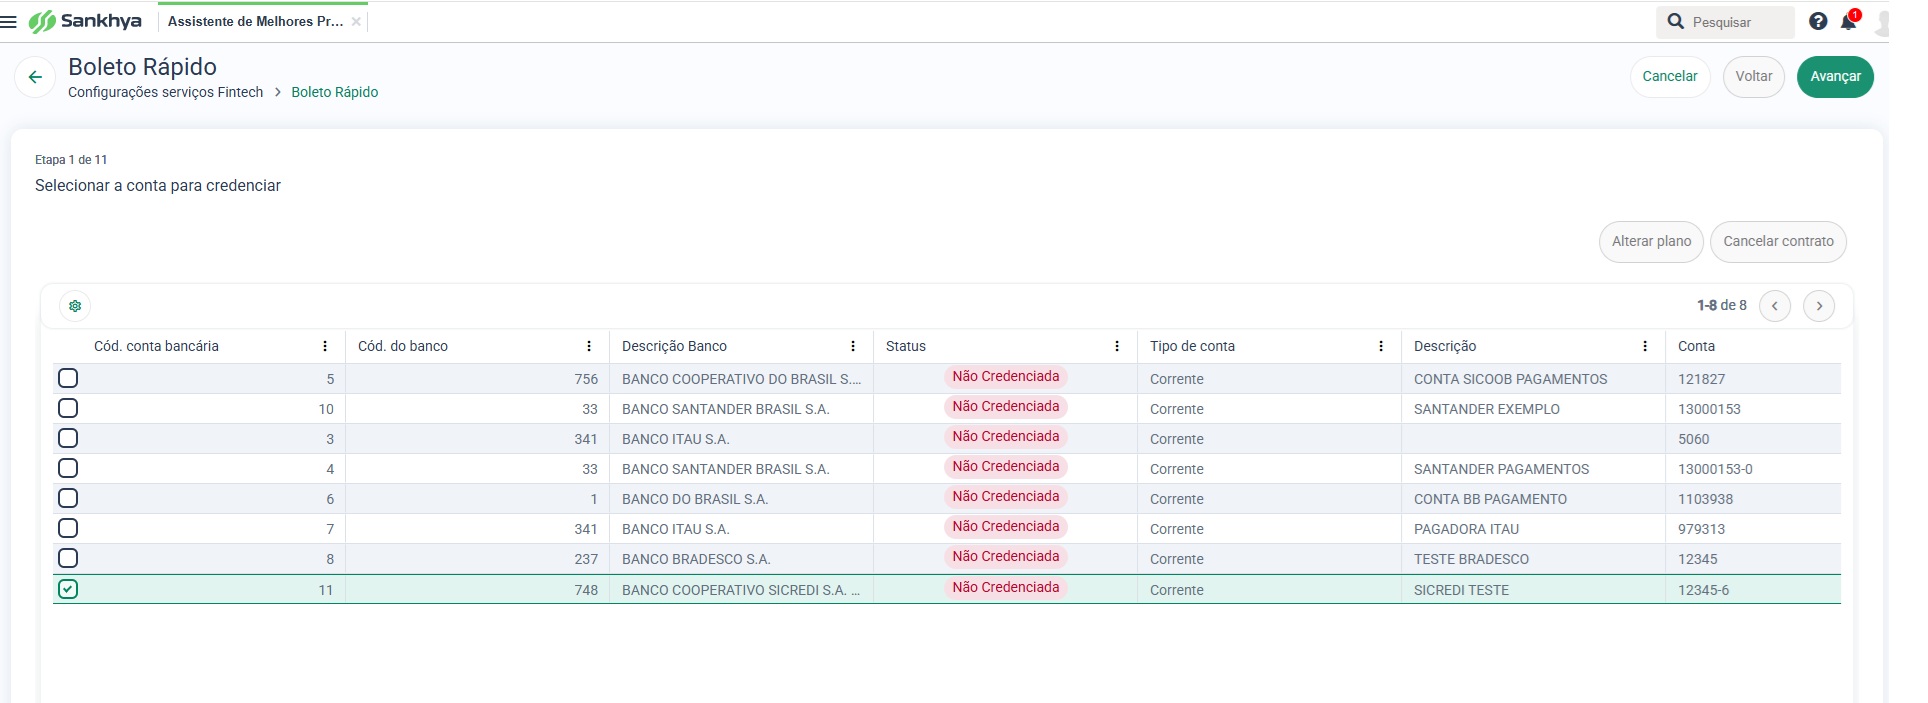
Task: Open Cód. conta bancária column menu
Action: point(325,346)
